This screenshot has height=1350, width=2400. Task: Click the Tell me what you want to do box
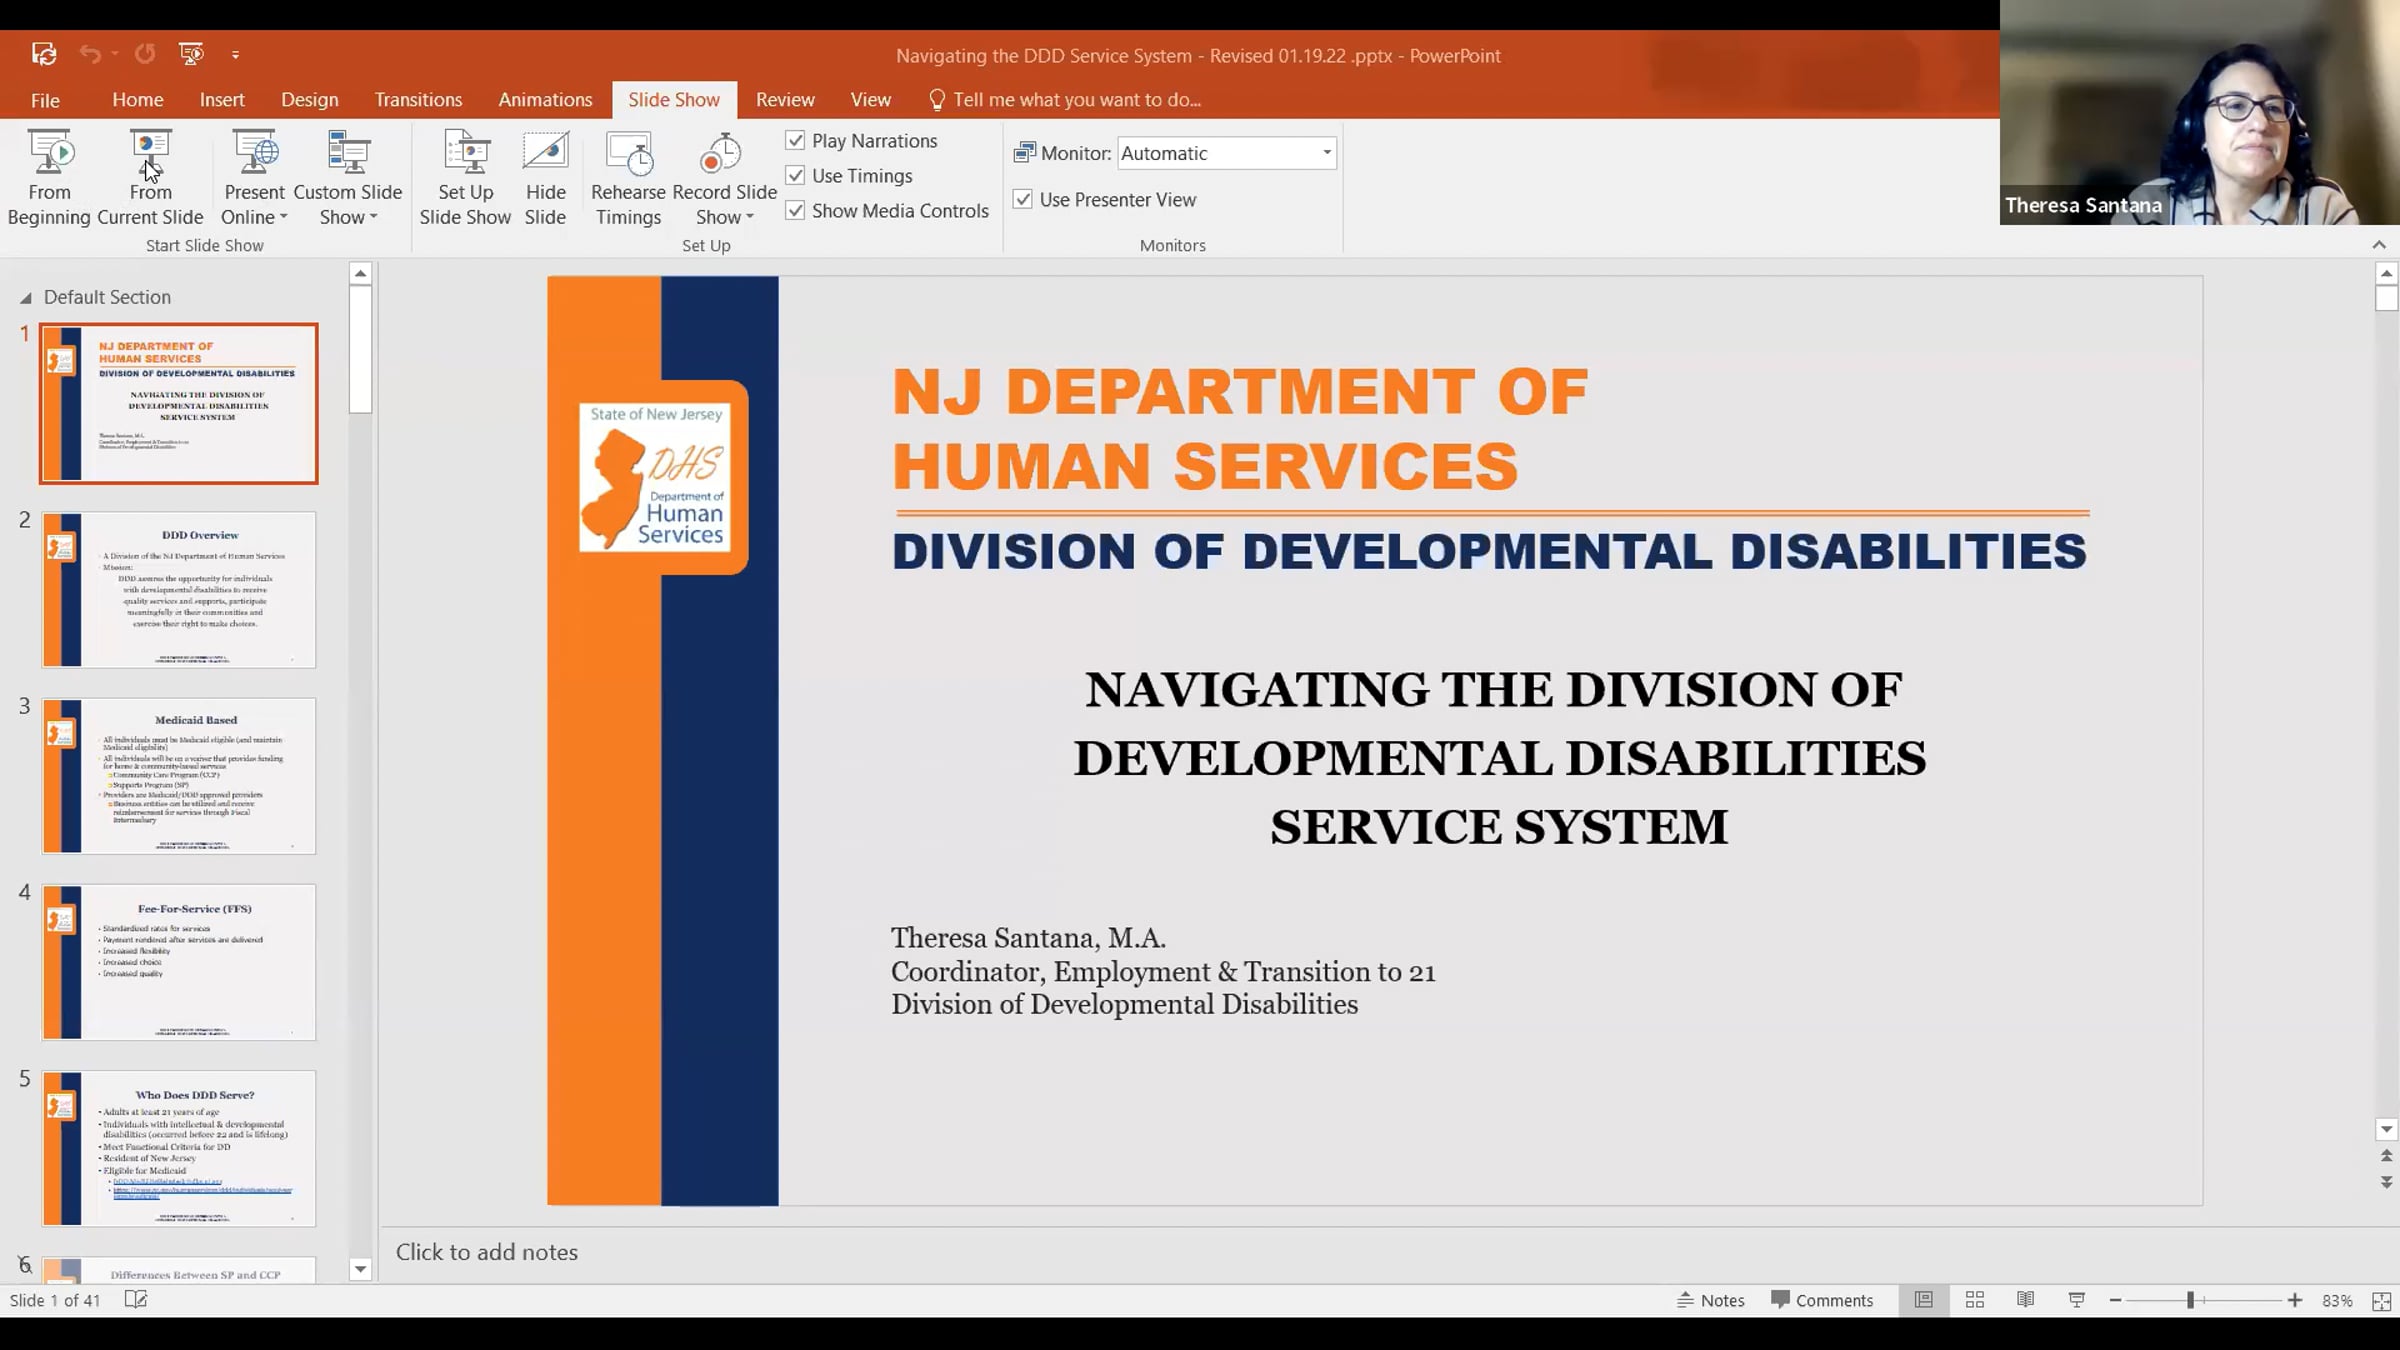pyautogui.click(x=1066, y=100)
